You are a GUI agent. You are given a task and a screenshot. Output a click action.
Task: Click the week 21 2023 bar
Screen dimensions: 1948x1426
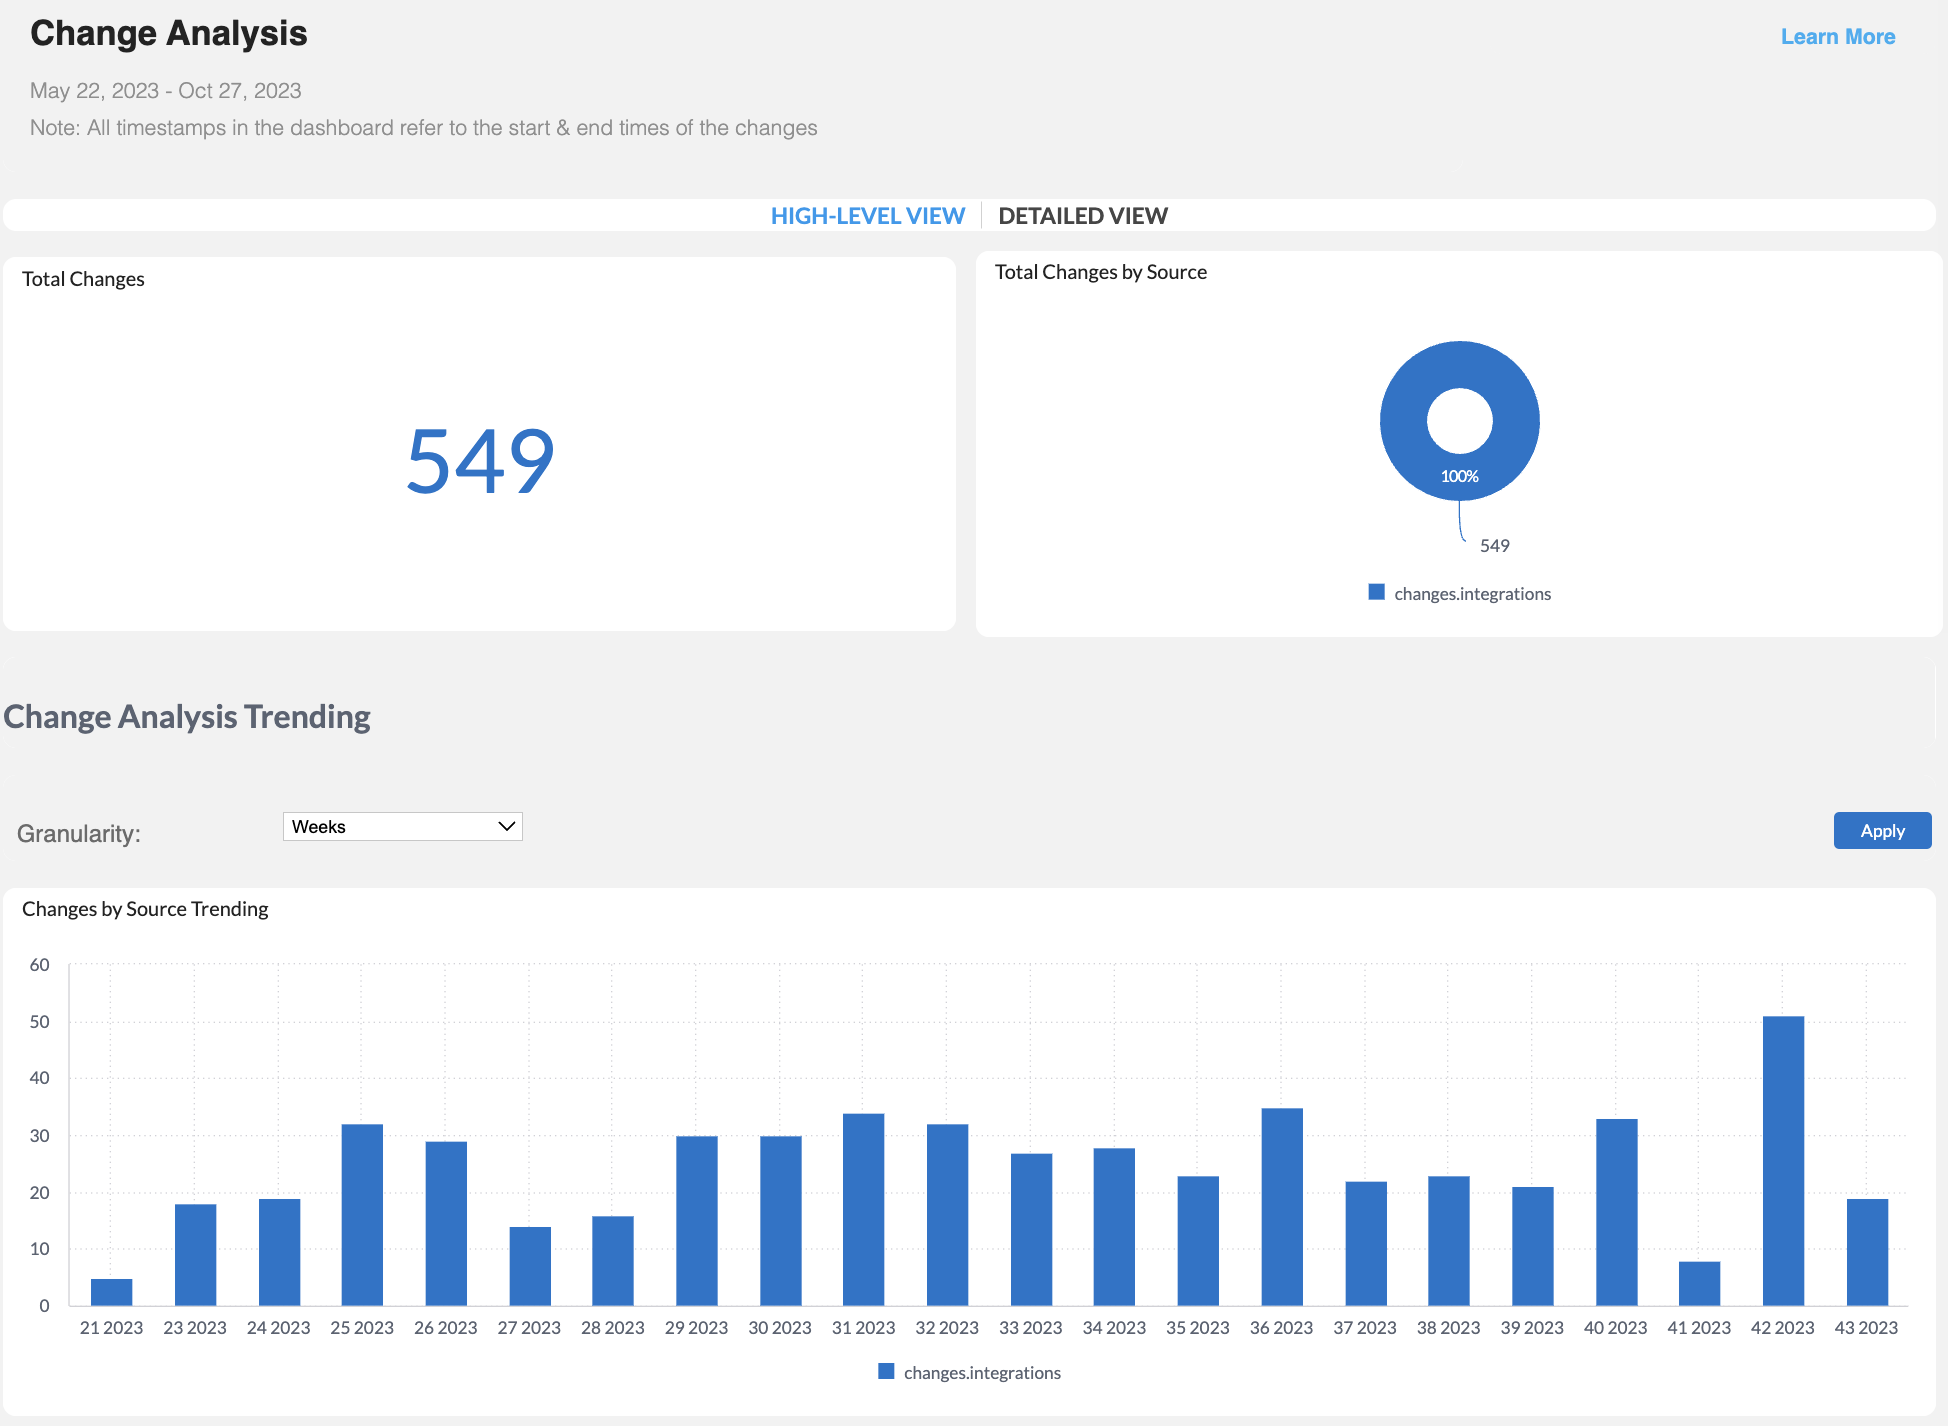click(x=111, y=1292)
